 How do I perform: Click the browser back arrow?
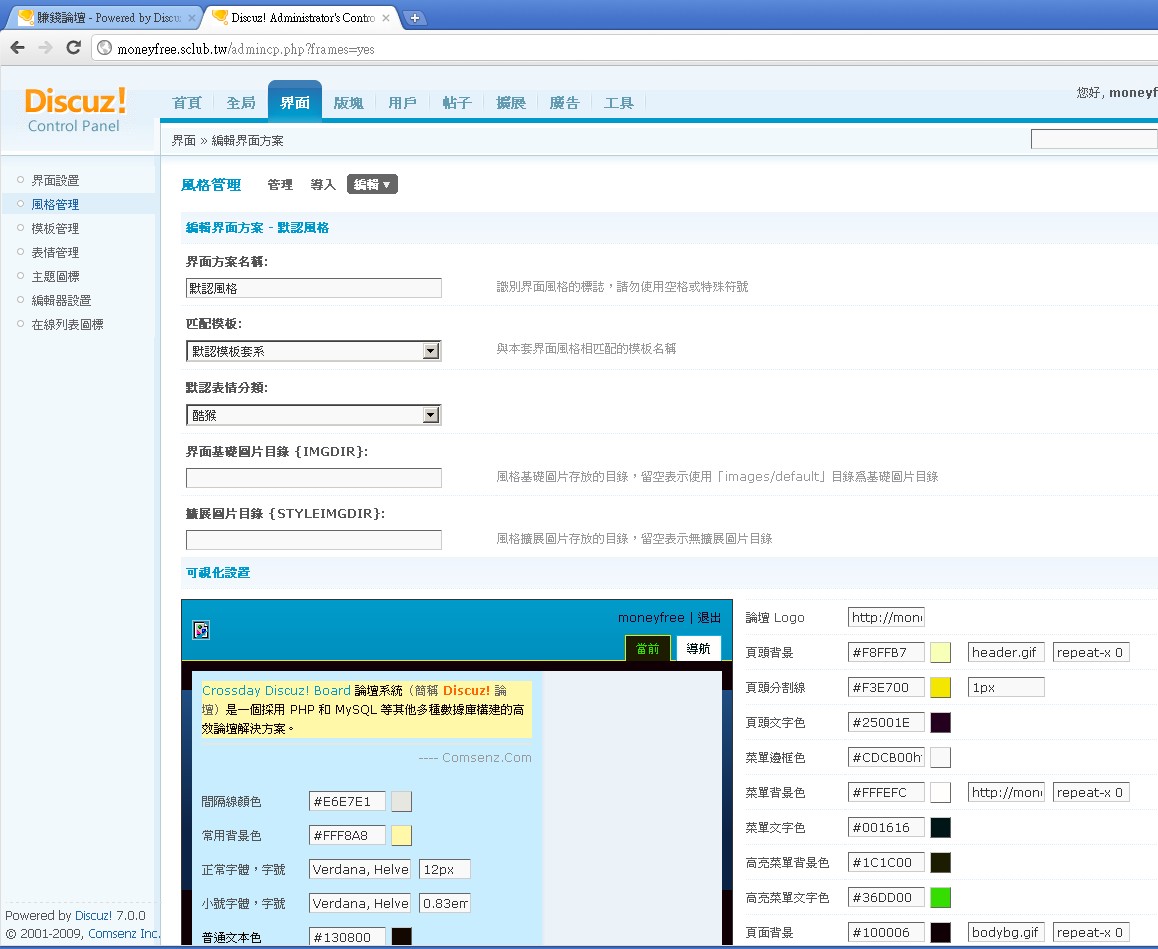[x=18, y=48]
